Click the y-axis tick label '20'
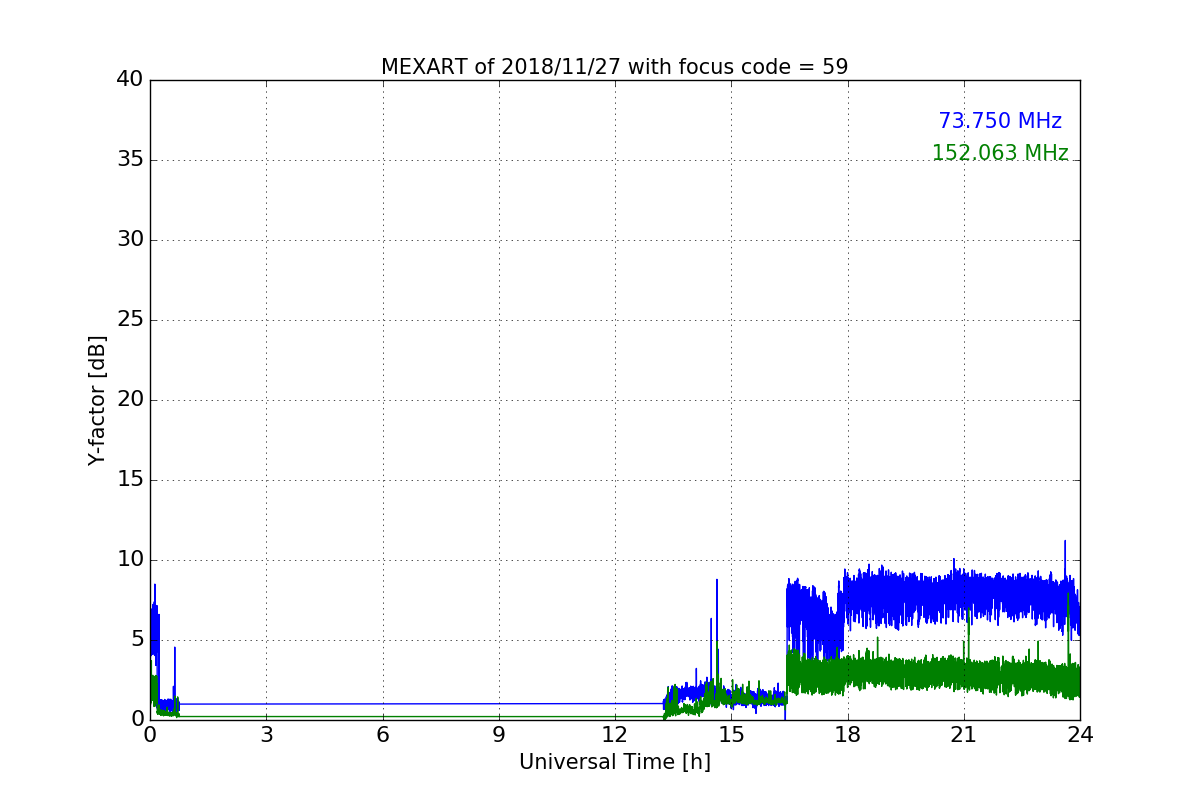 point(130,400)
